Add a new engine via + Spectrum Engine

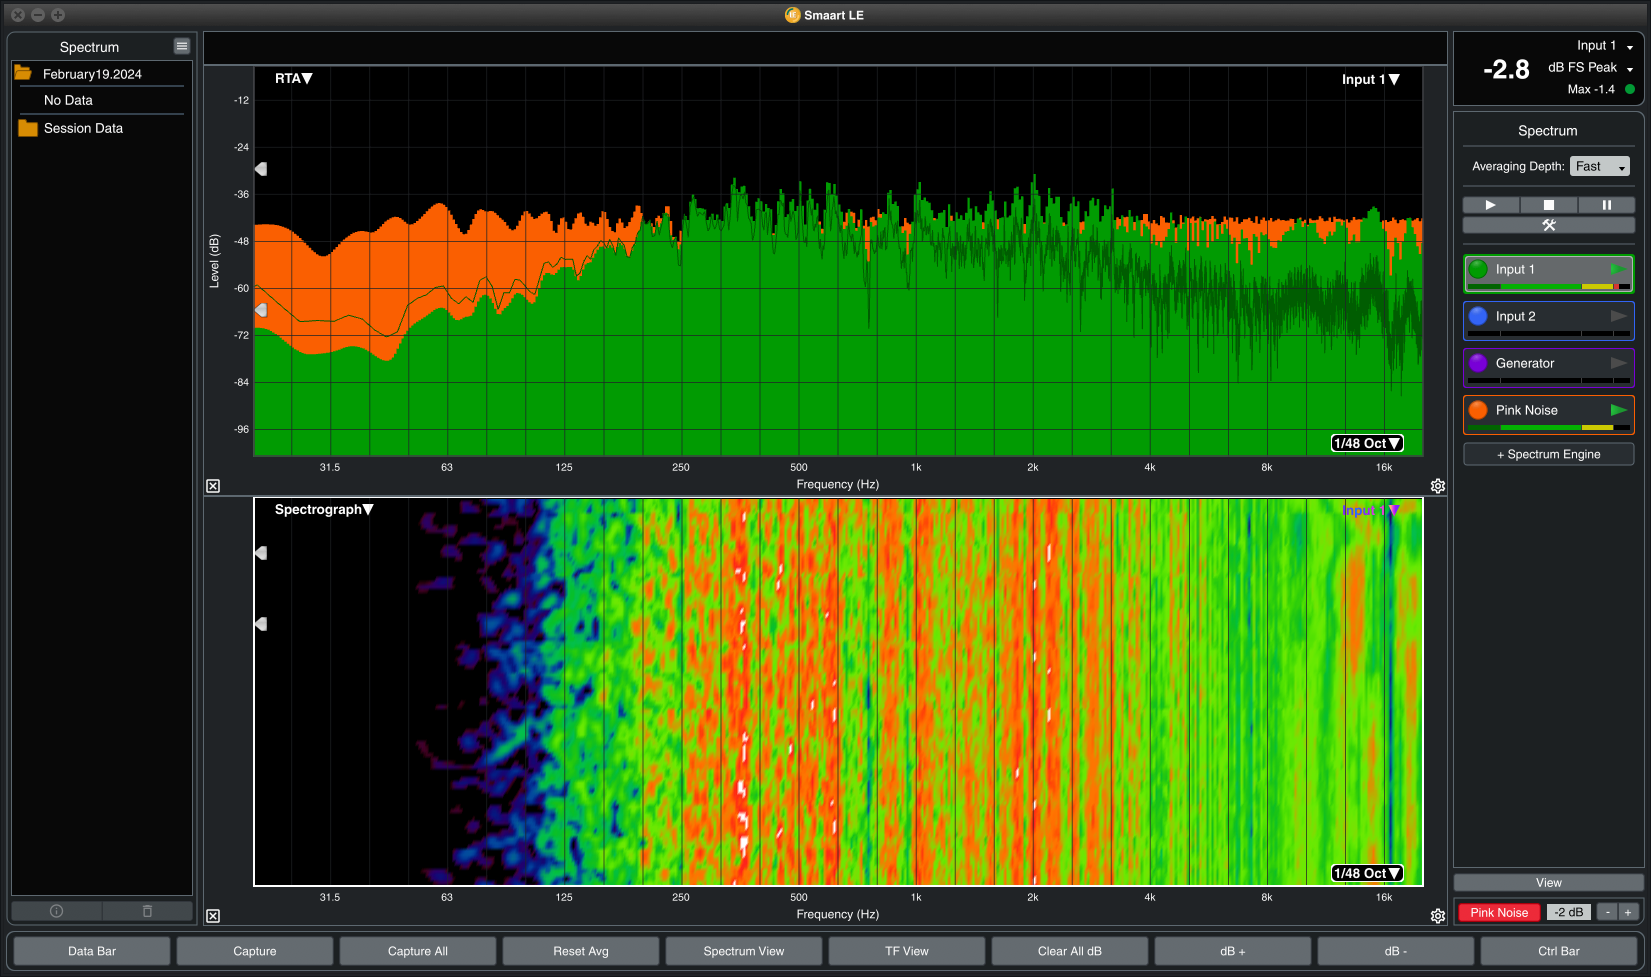click(1549, 454)
